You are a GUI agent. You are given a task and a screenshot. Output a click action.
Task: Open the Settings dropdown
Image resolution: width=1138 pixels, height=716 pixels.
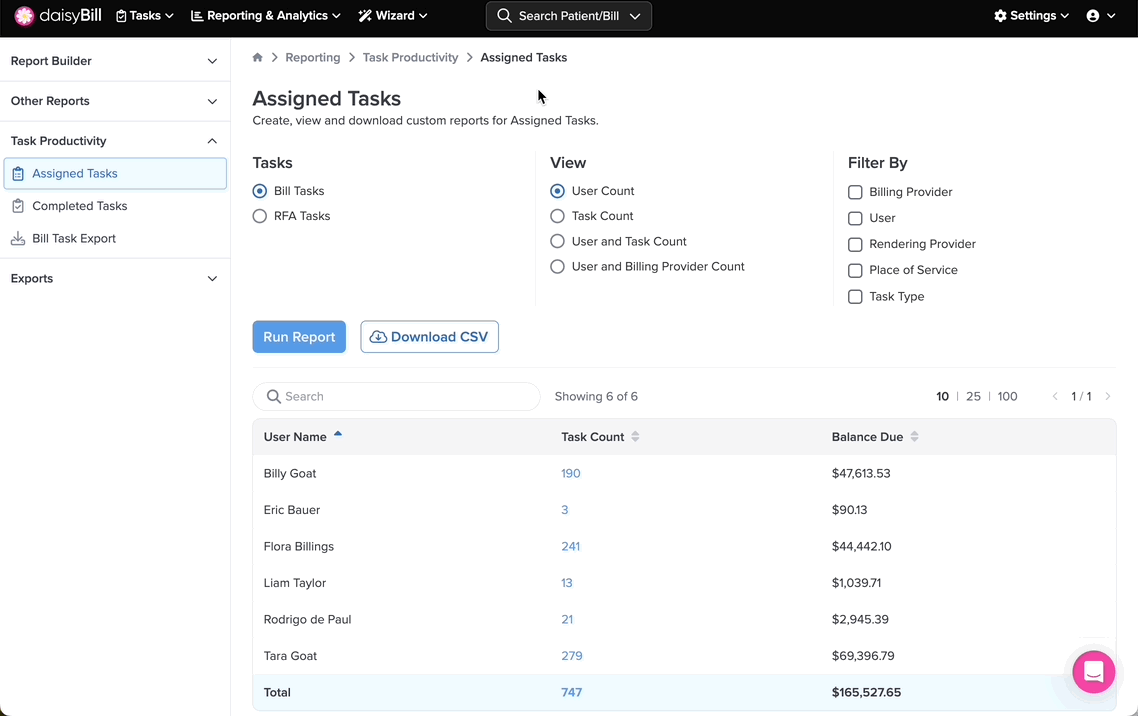click(1031, 16)
